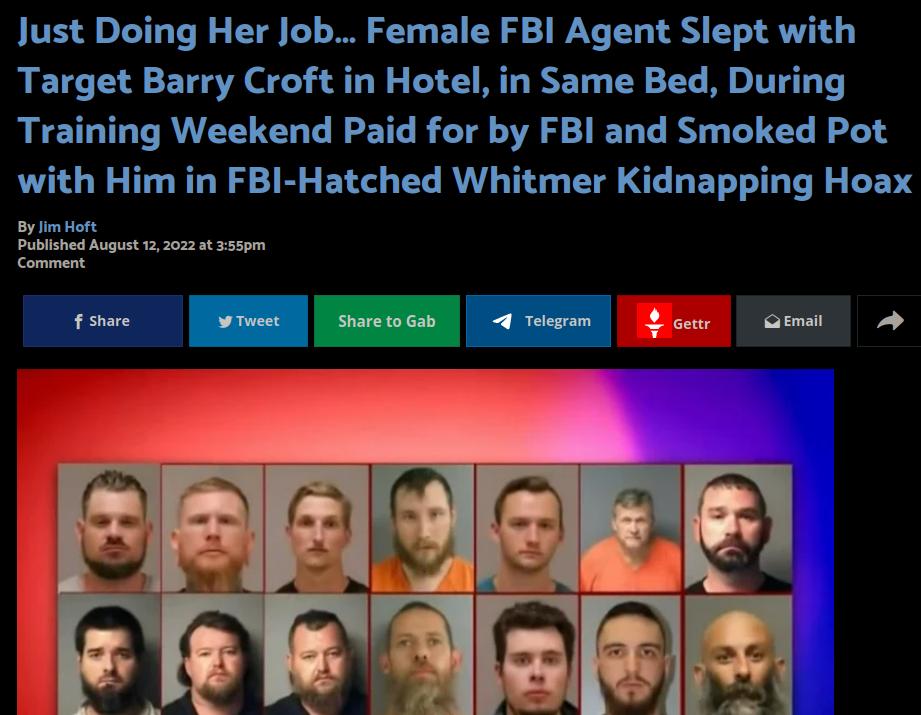Open the Jim Hoft author link
Screen dimensions: 921x715
pyautogui.click(x=67, y=226)
